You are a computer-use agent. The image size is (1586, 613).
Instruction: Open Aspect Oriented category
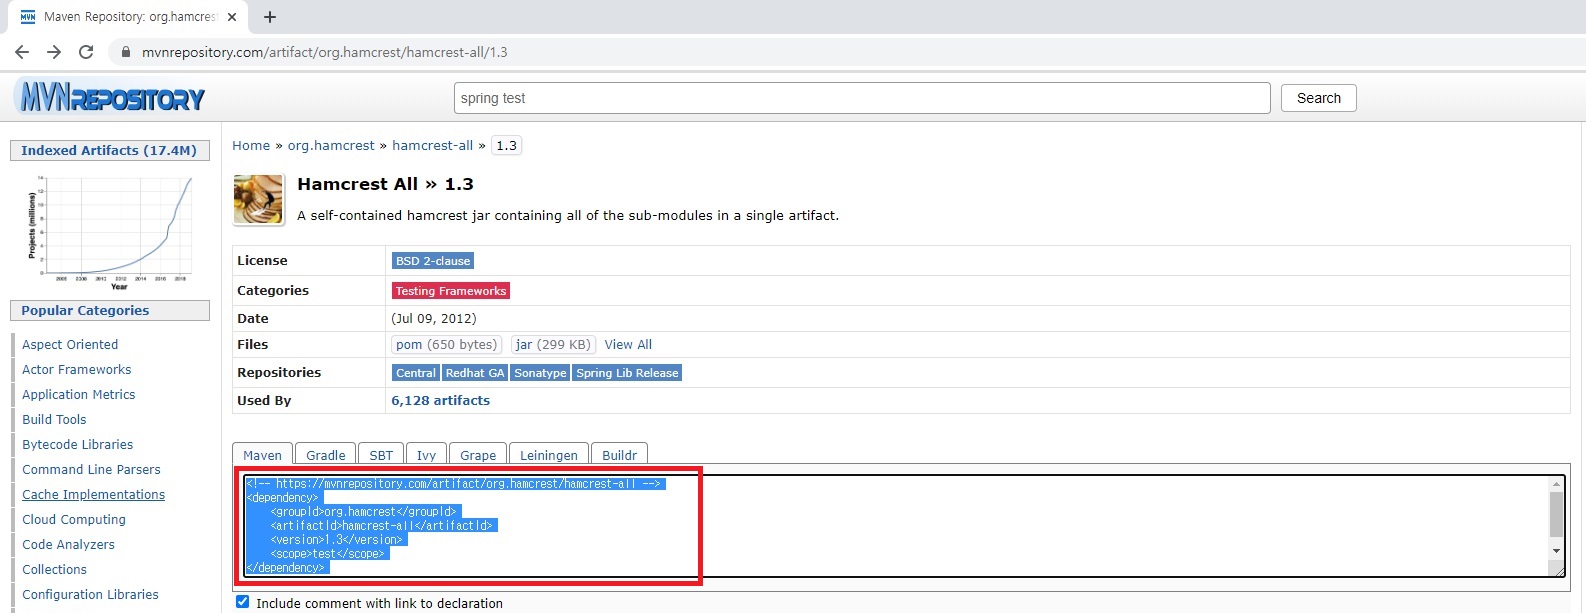(x=70, y=344)
